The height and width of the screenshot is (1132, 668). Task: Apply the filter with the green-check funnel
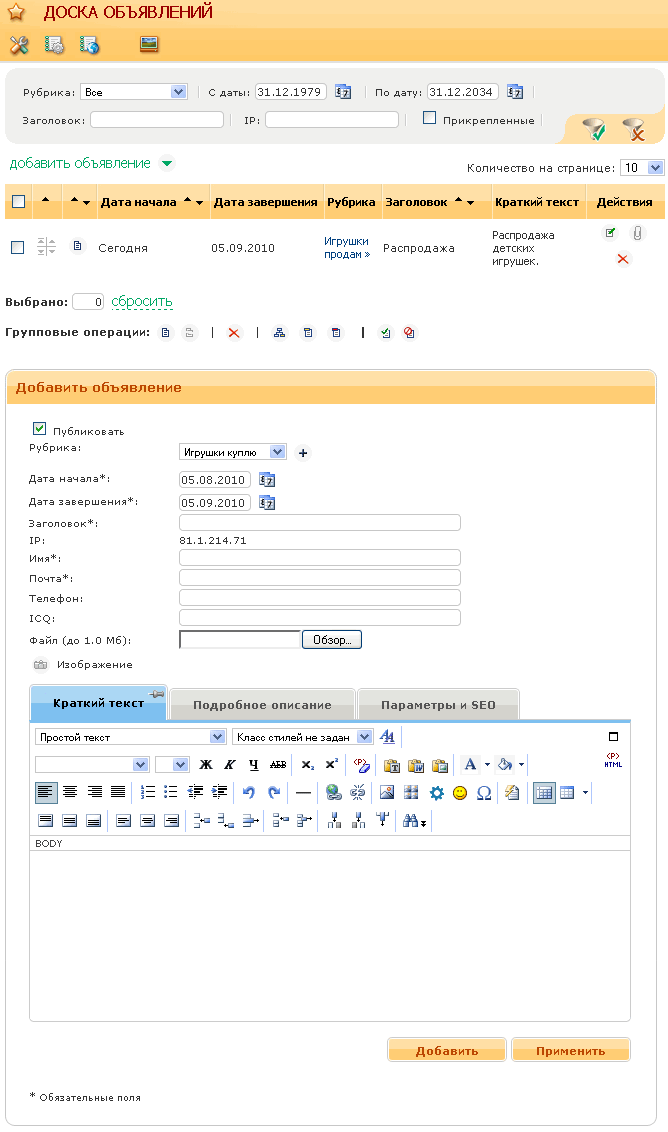(x=594, y=129)
